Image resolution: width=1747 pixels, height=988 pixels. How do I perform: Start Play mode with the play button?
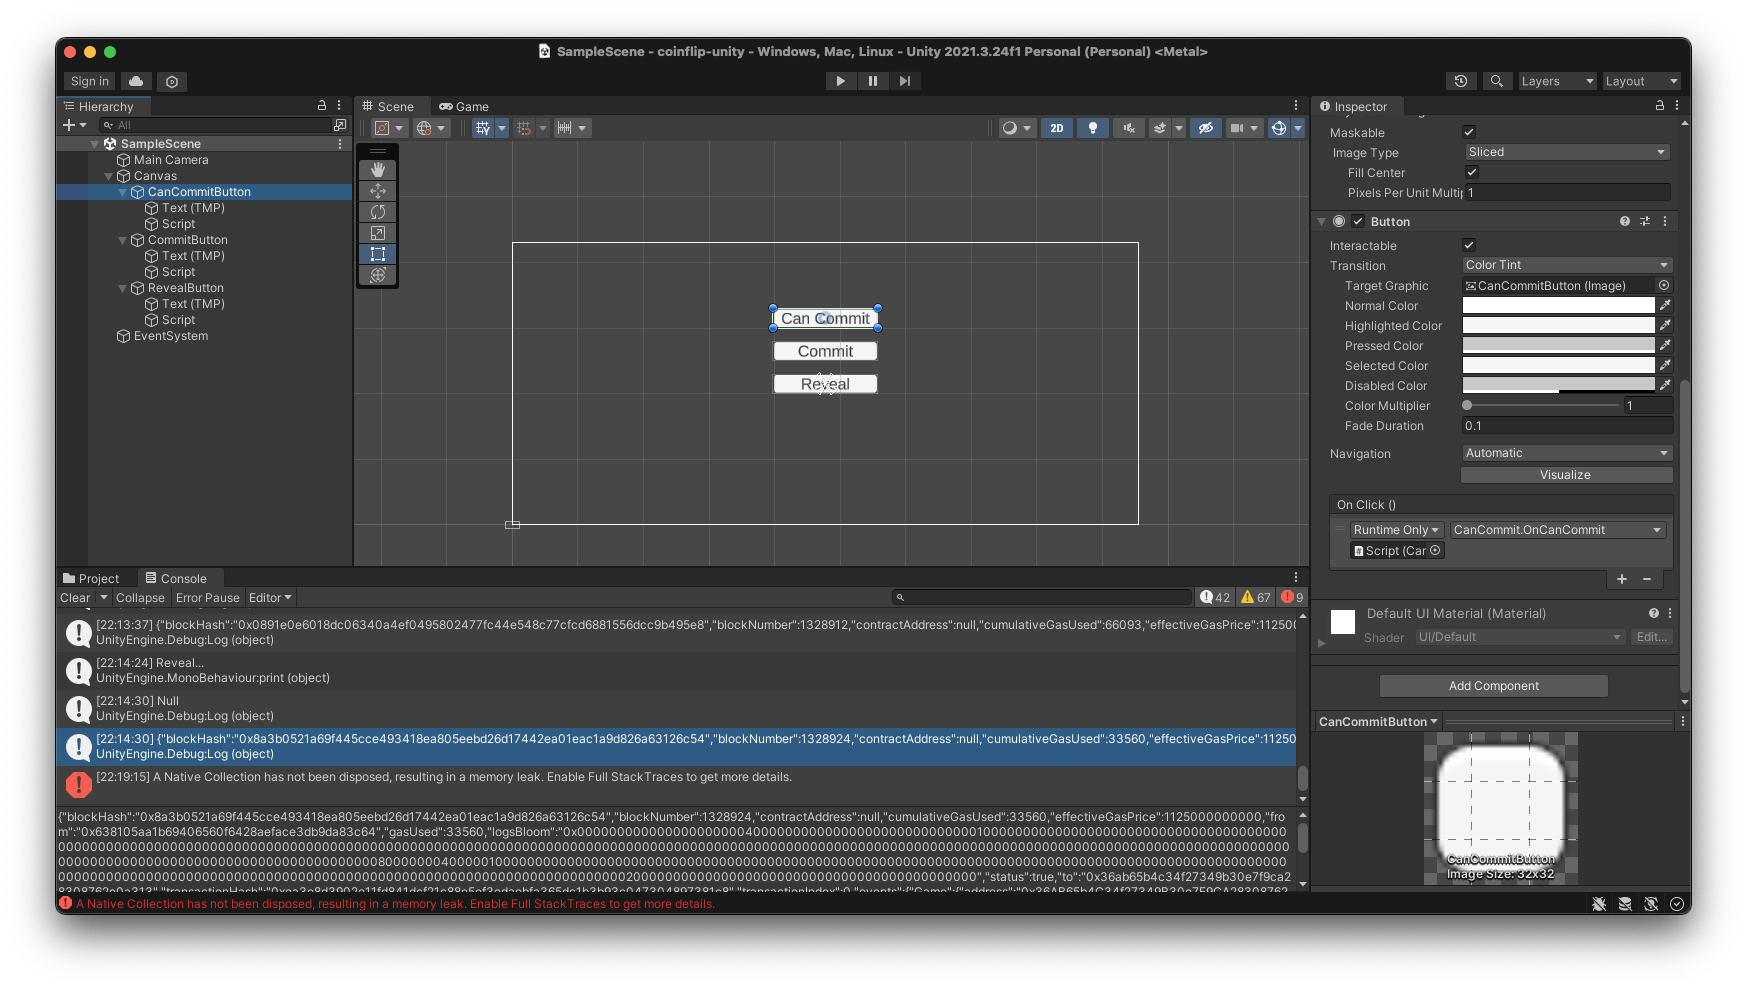[840, 81]
